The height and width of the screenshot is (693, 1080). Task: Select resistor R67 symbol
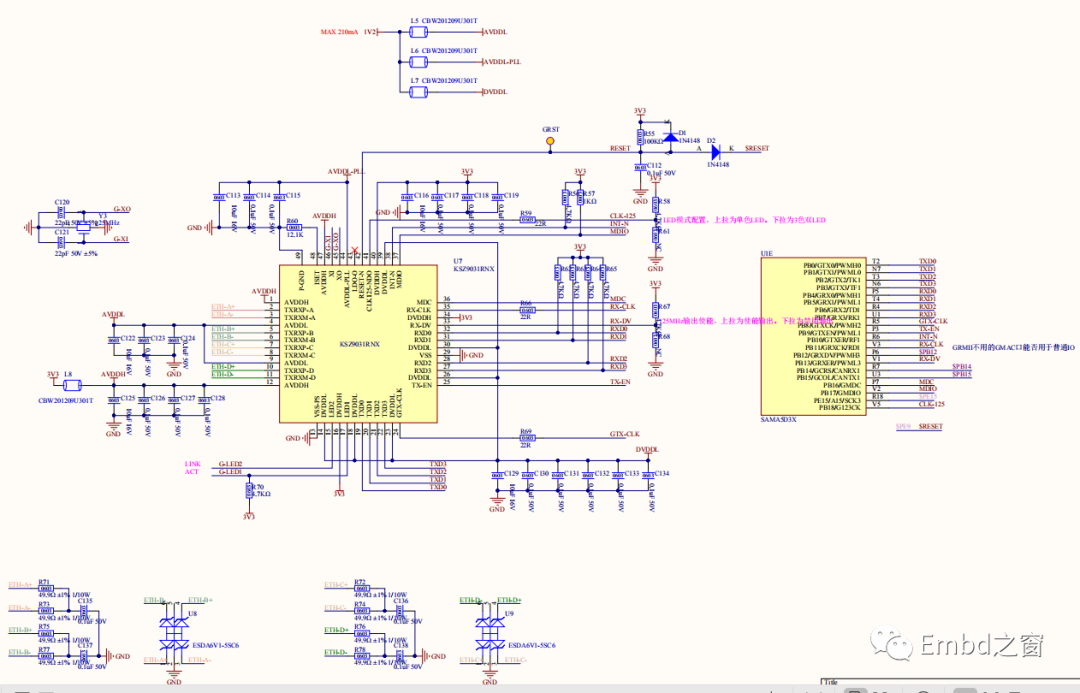tap(655, 311)
